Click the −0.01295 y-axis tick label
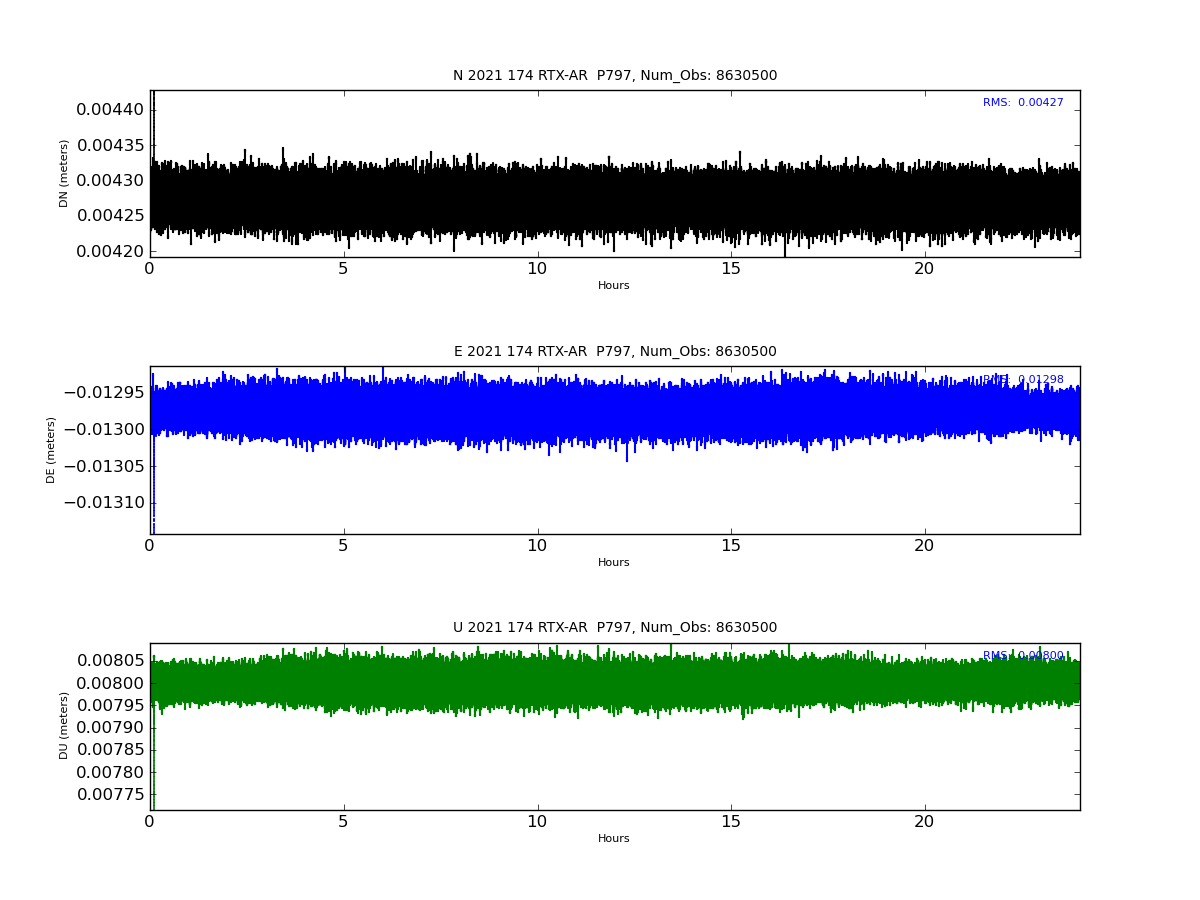 [104, 393]
